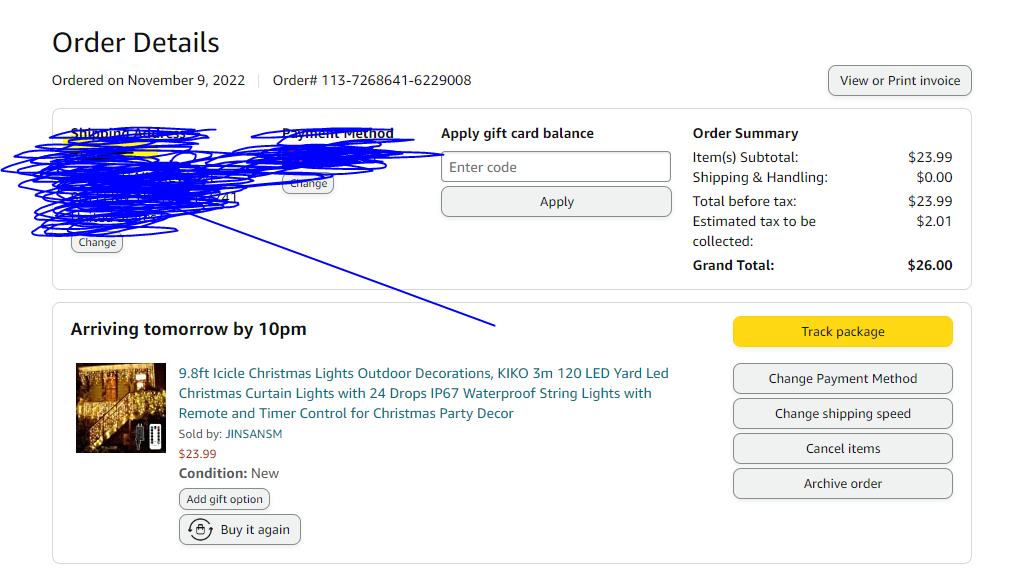The height and width of the screenshot is (586, 1023).
Task: Click View or Print invoice button
Action: [x=900, y=80]
